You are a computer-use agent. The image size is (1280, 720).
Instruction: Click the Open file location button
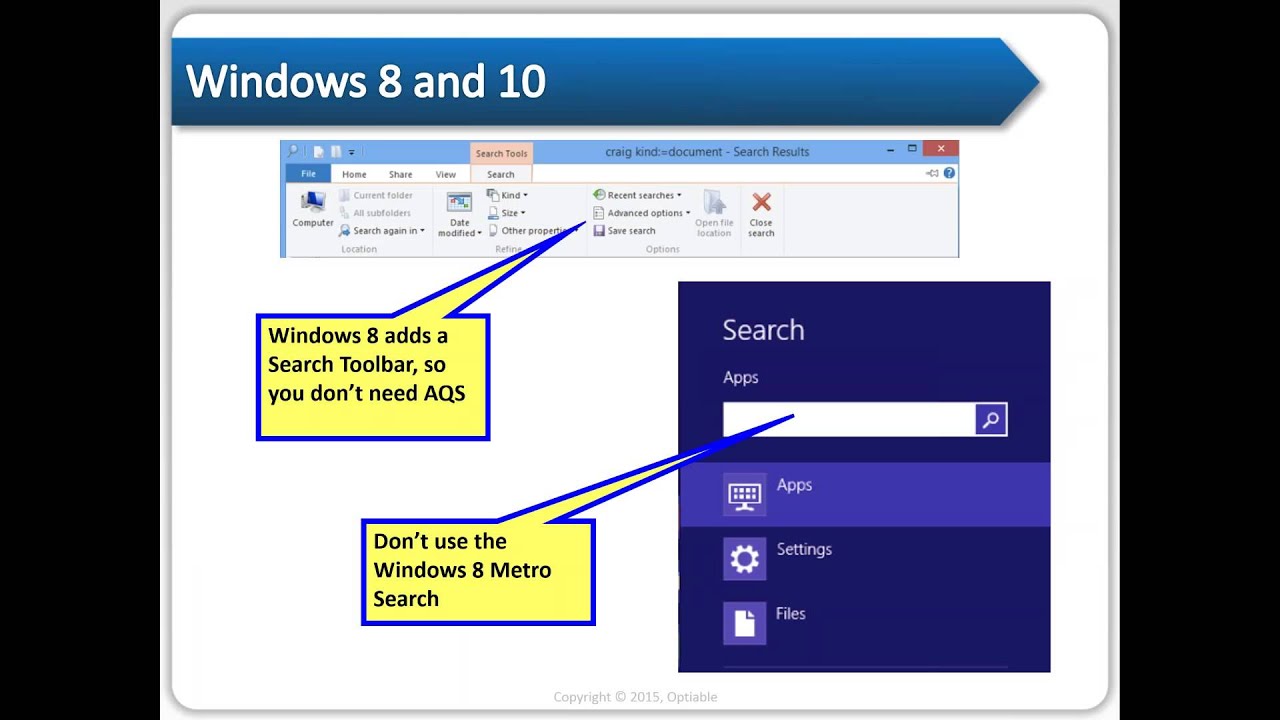(x=714, y=213)
